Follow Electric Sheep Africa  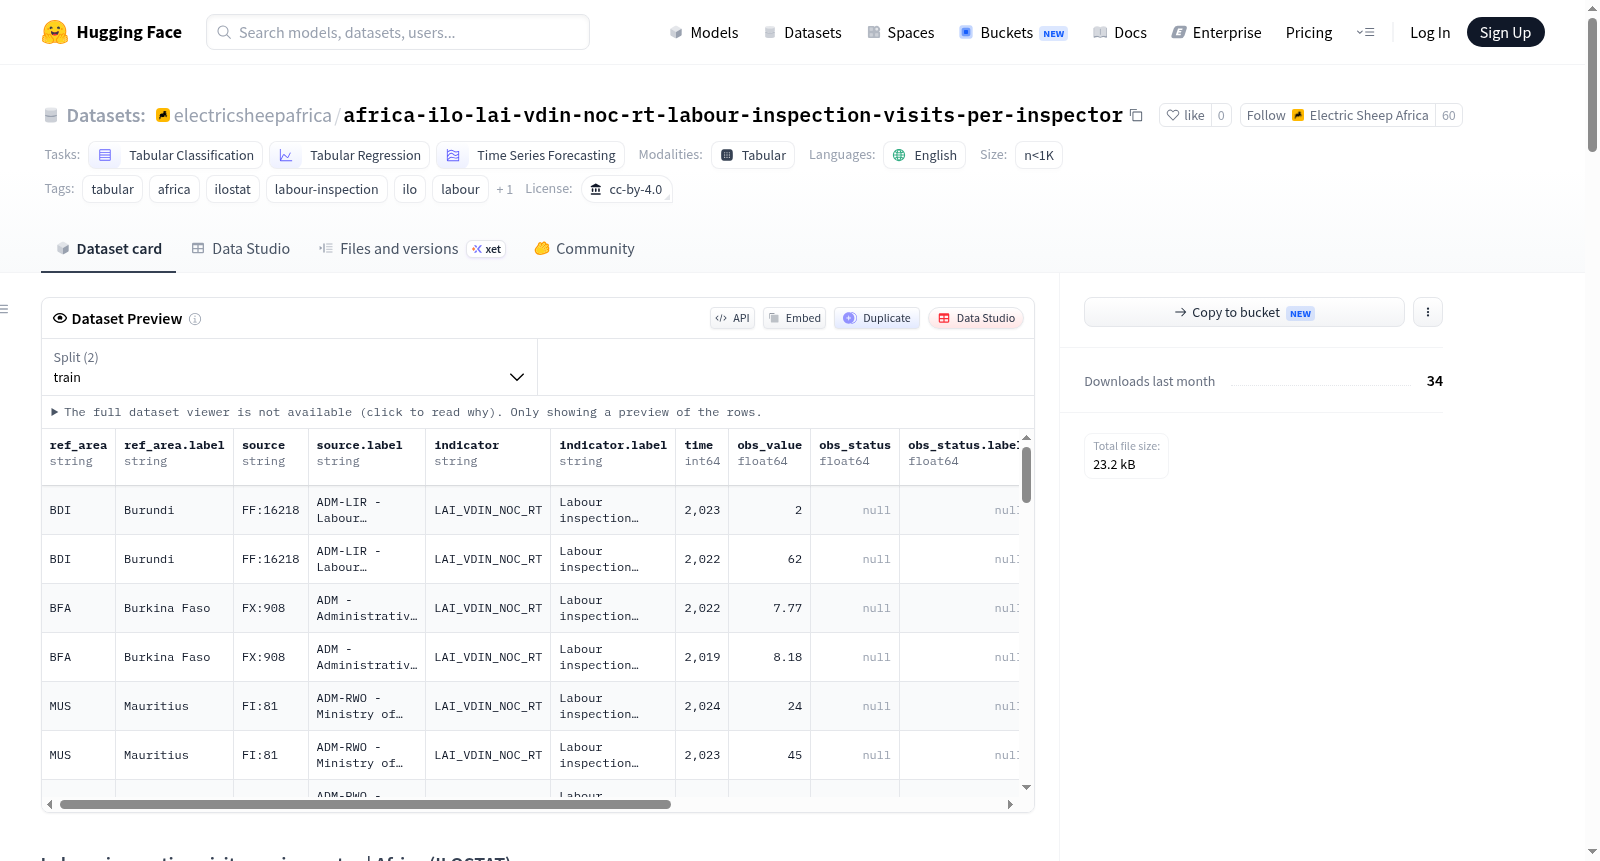tap(1338, 115)
